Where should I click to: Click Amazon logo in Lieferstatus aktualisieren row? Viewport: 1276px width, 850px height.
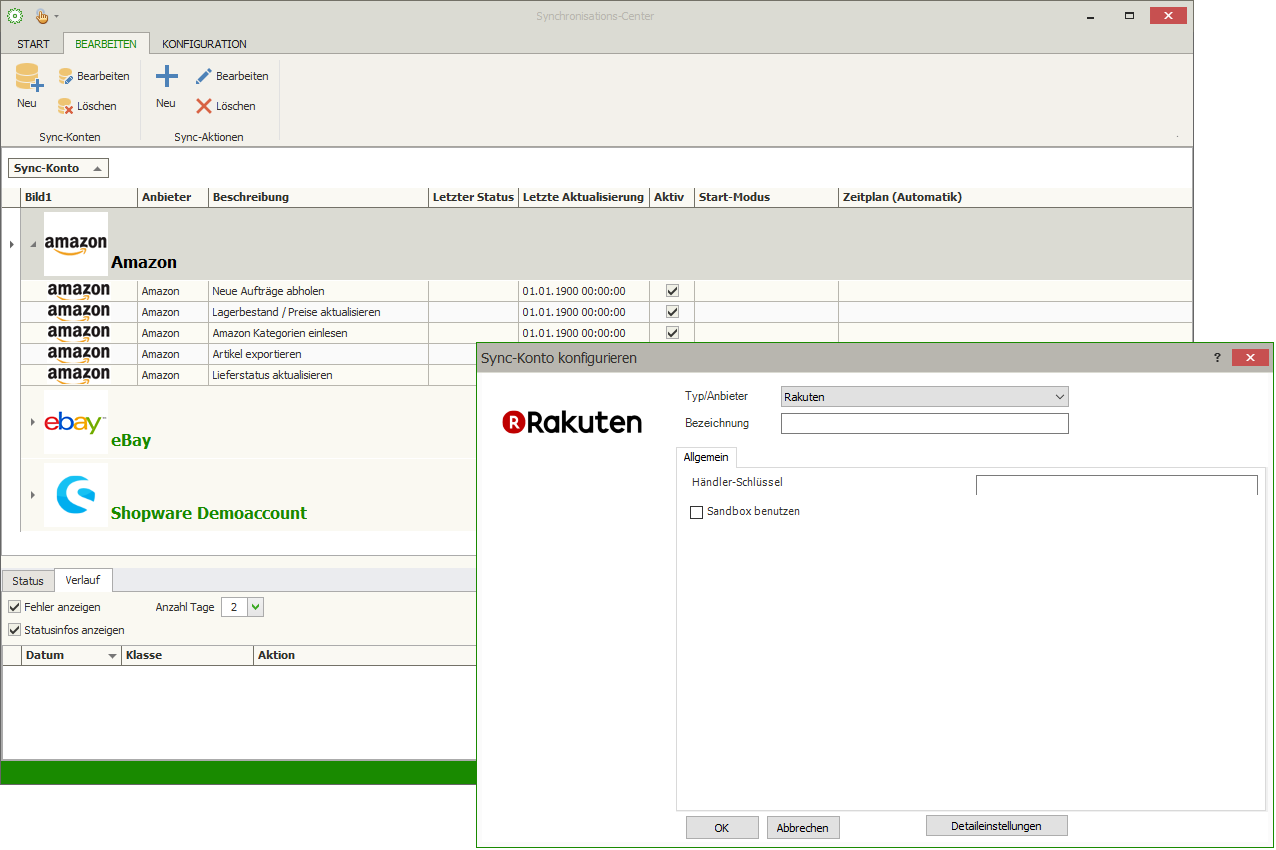pyautogui.click(x=79, y=375)
